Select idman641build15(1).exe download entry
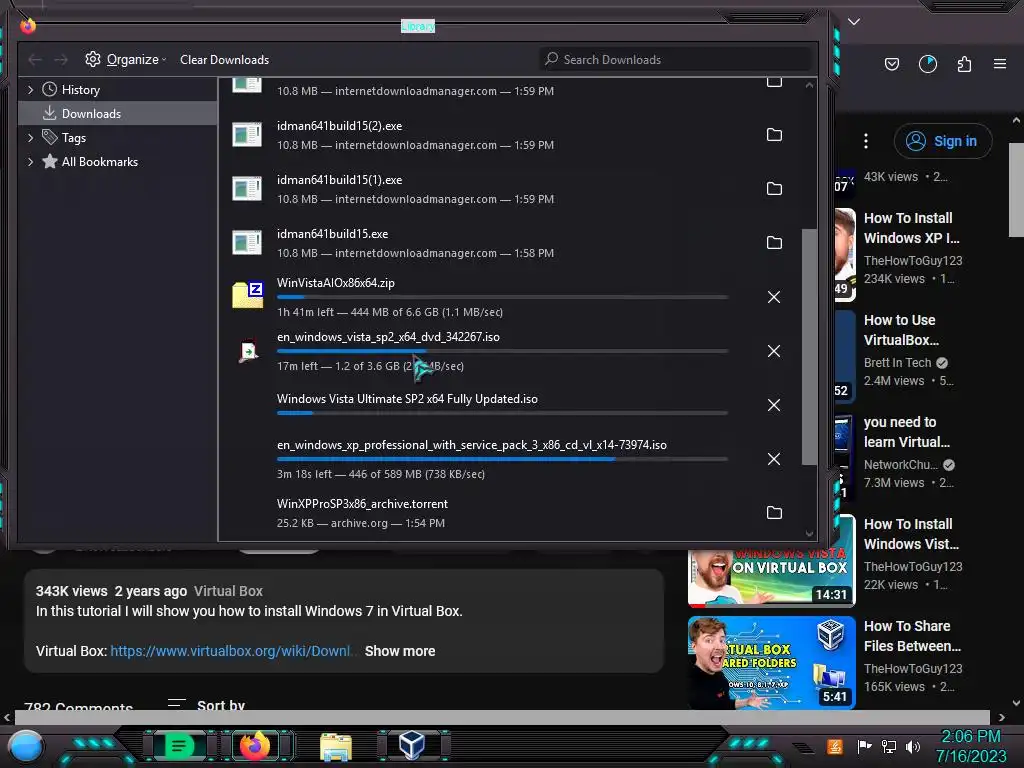The image size is (1024, 768). pyautogui.click(x=509, y=189)
